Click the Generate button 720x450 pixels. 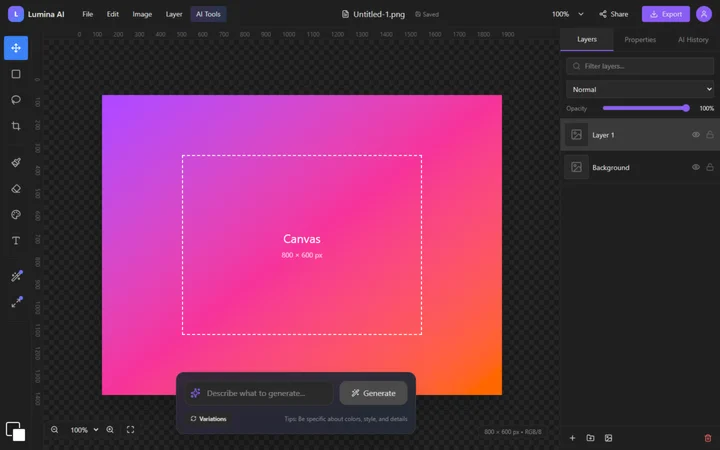(x=373, y=393)
